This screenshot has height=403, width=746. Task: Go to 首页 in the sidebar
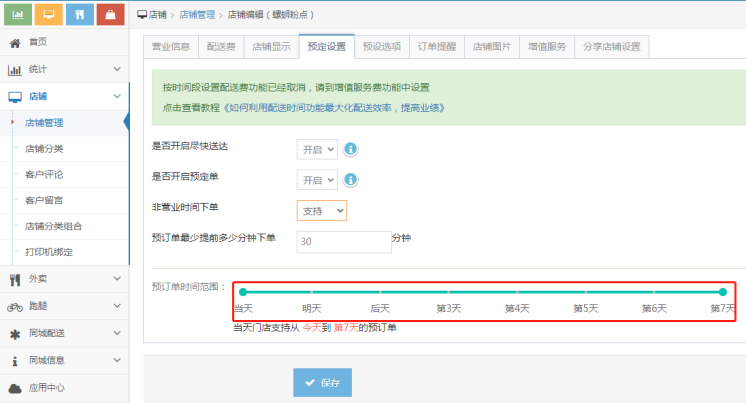click(x=38, y=42)
